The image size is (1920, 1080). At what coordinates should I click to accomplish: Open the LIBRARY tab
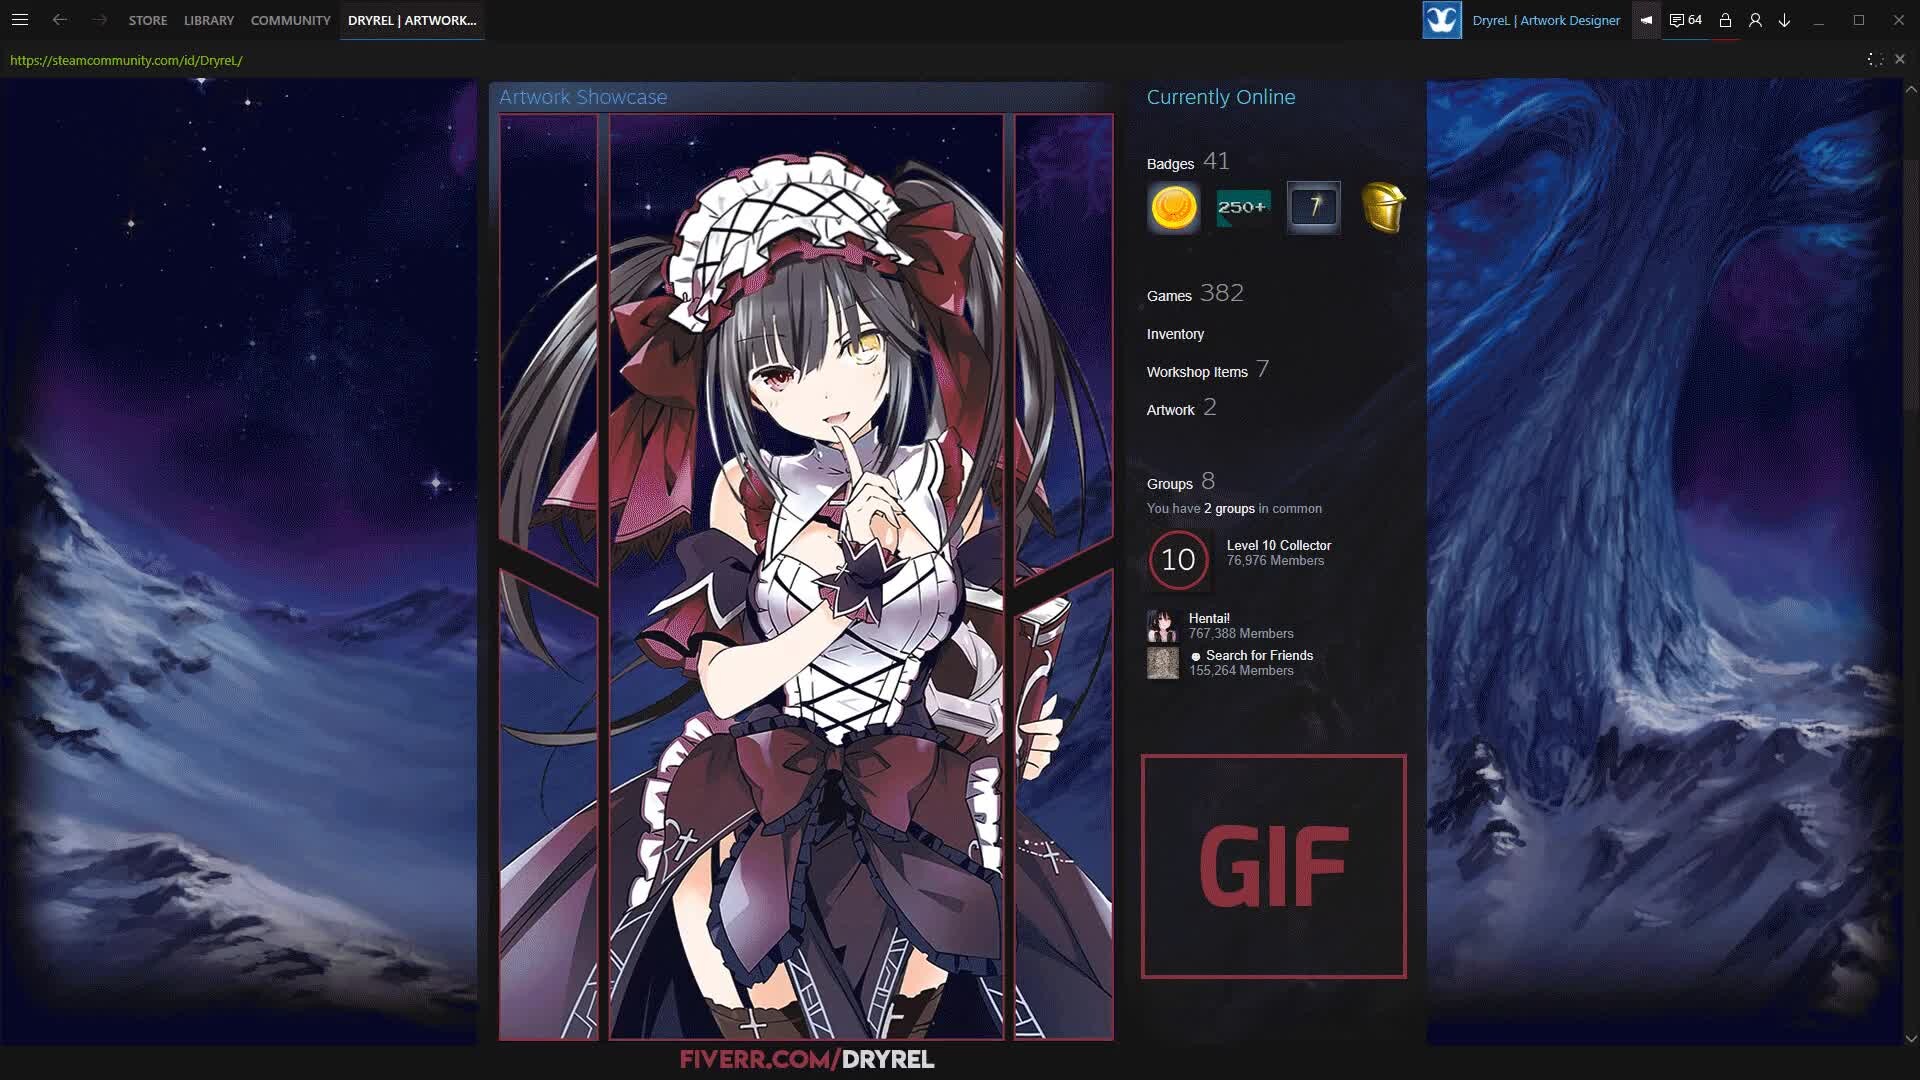tap(209, 20)
